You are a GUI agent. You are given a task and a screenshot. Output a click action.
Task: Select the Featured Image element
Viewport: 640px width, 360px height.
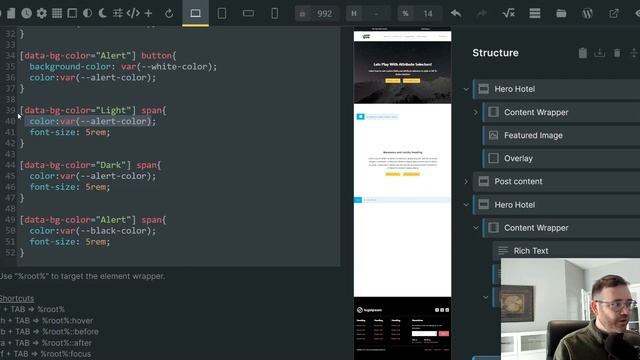click(x=561, y=135)
